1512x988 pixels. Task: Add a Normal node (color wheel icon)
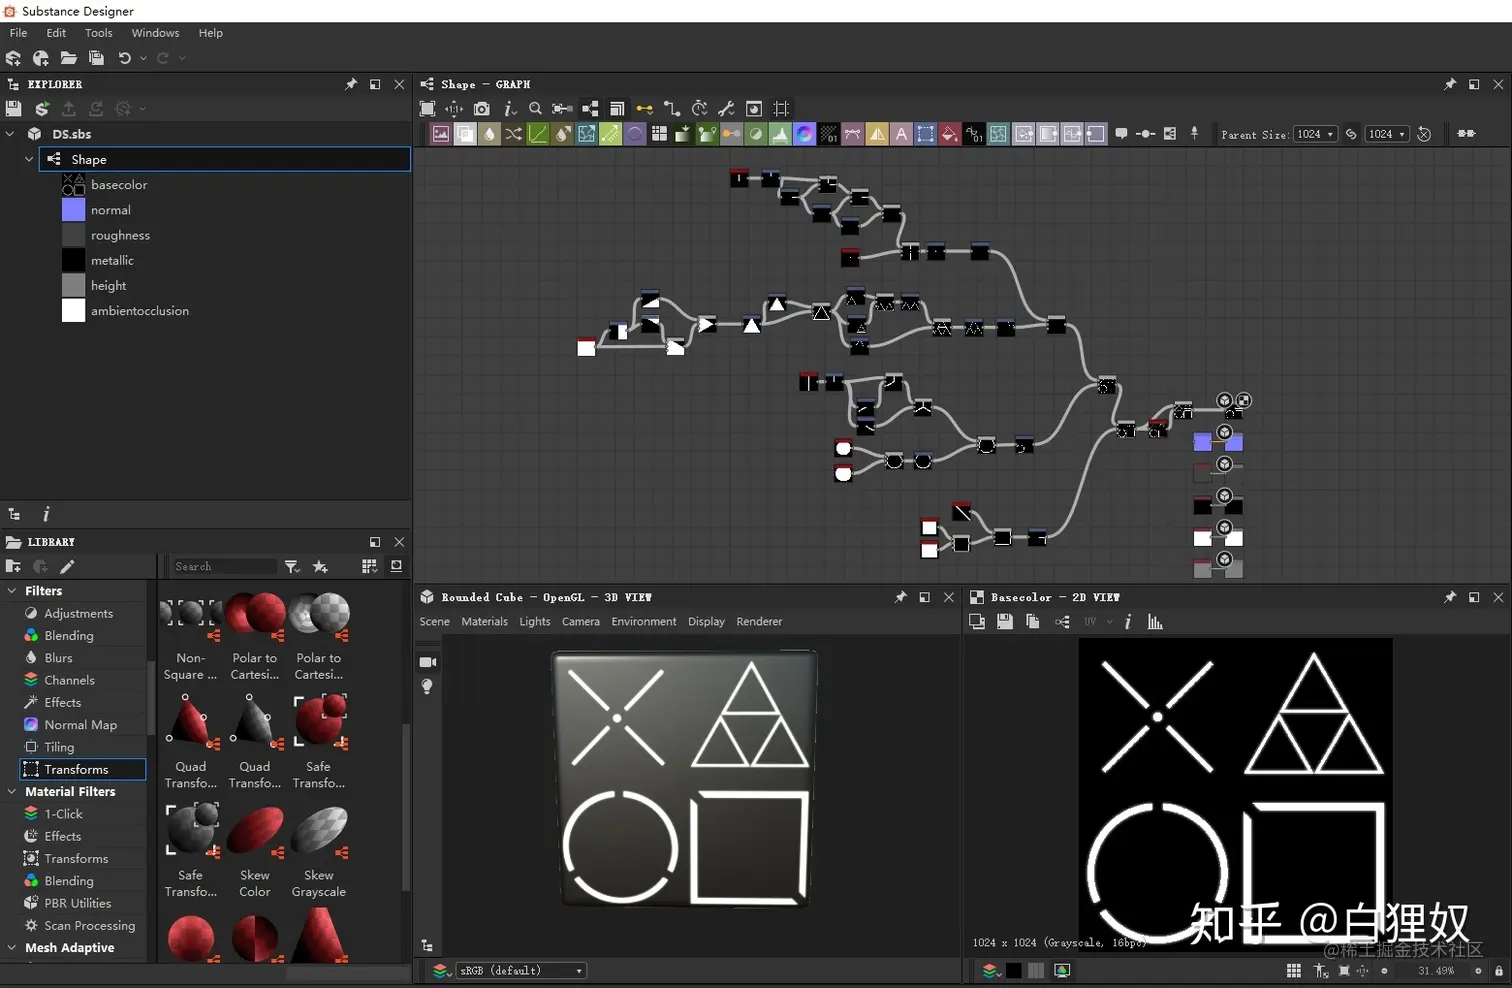click(x=804, y=134)
